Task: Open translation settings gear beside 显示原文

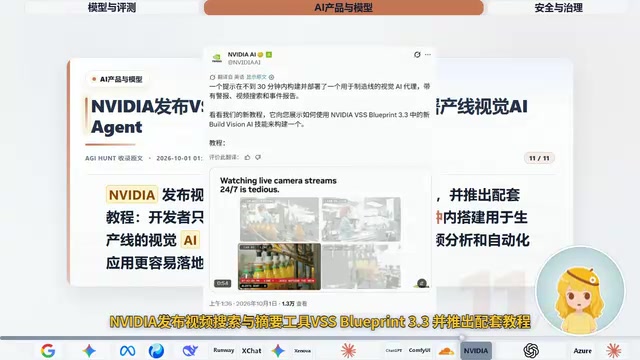Action: [x=271, y=77]
